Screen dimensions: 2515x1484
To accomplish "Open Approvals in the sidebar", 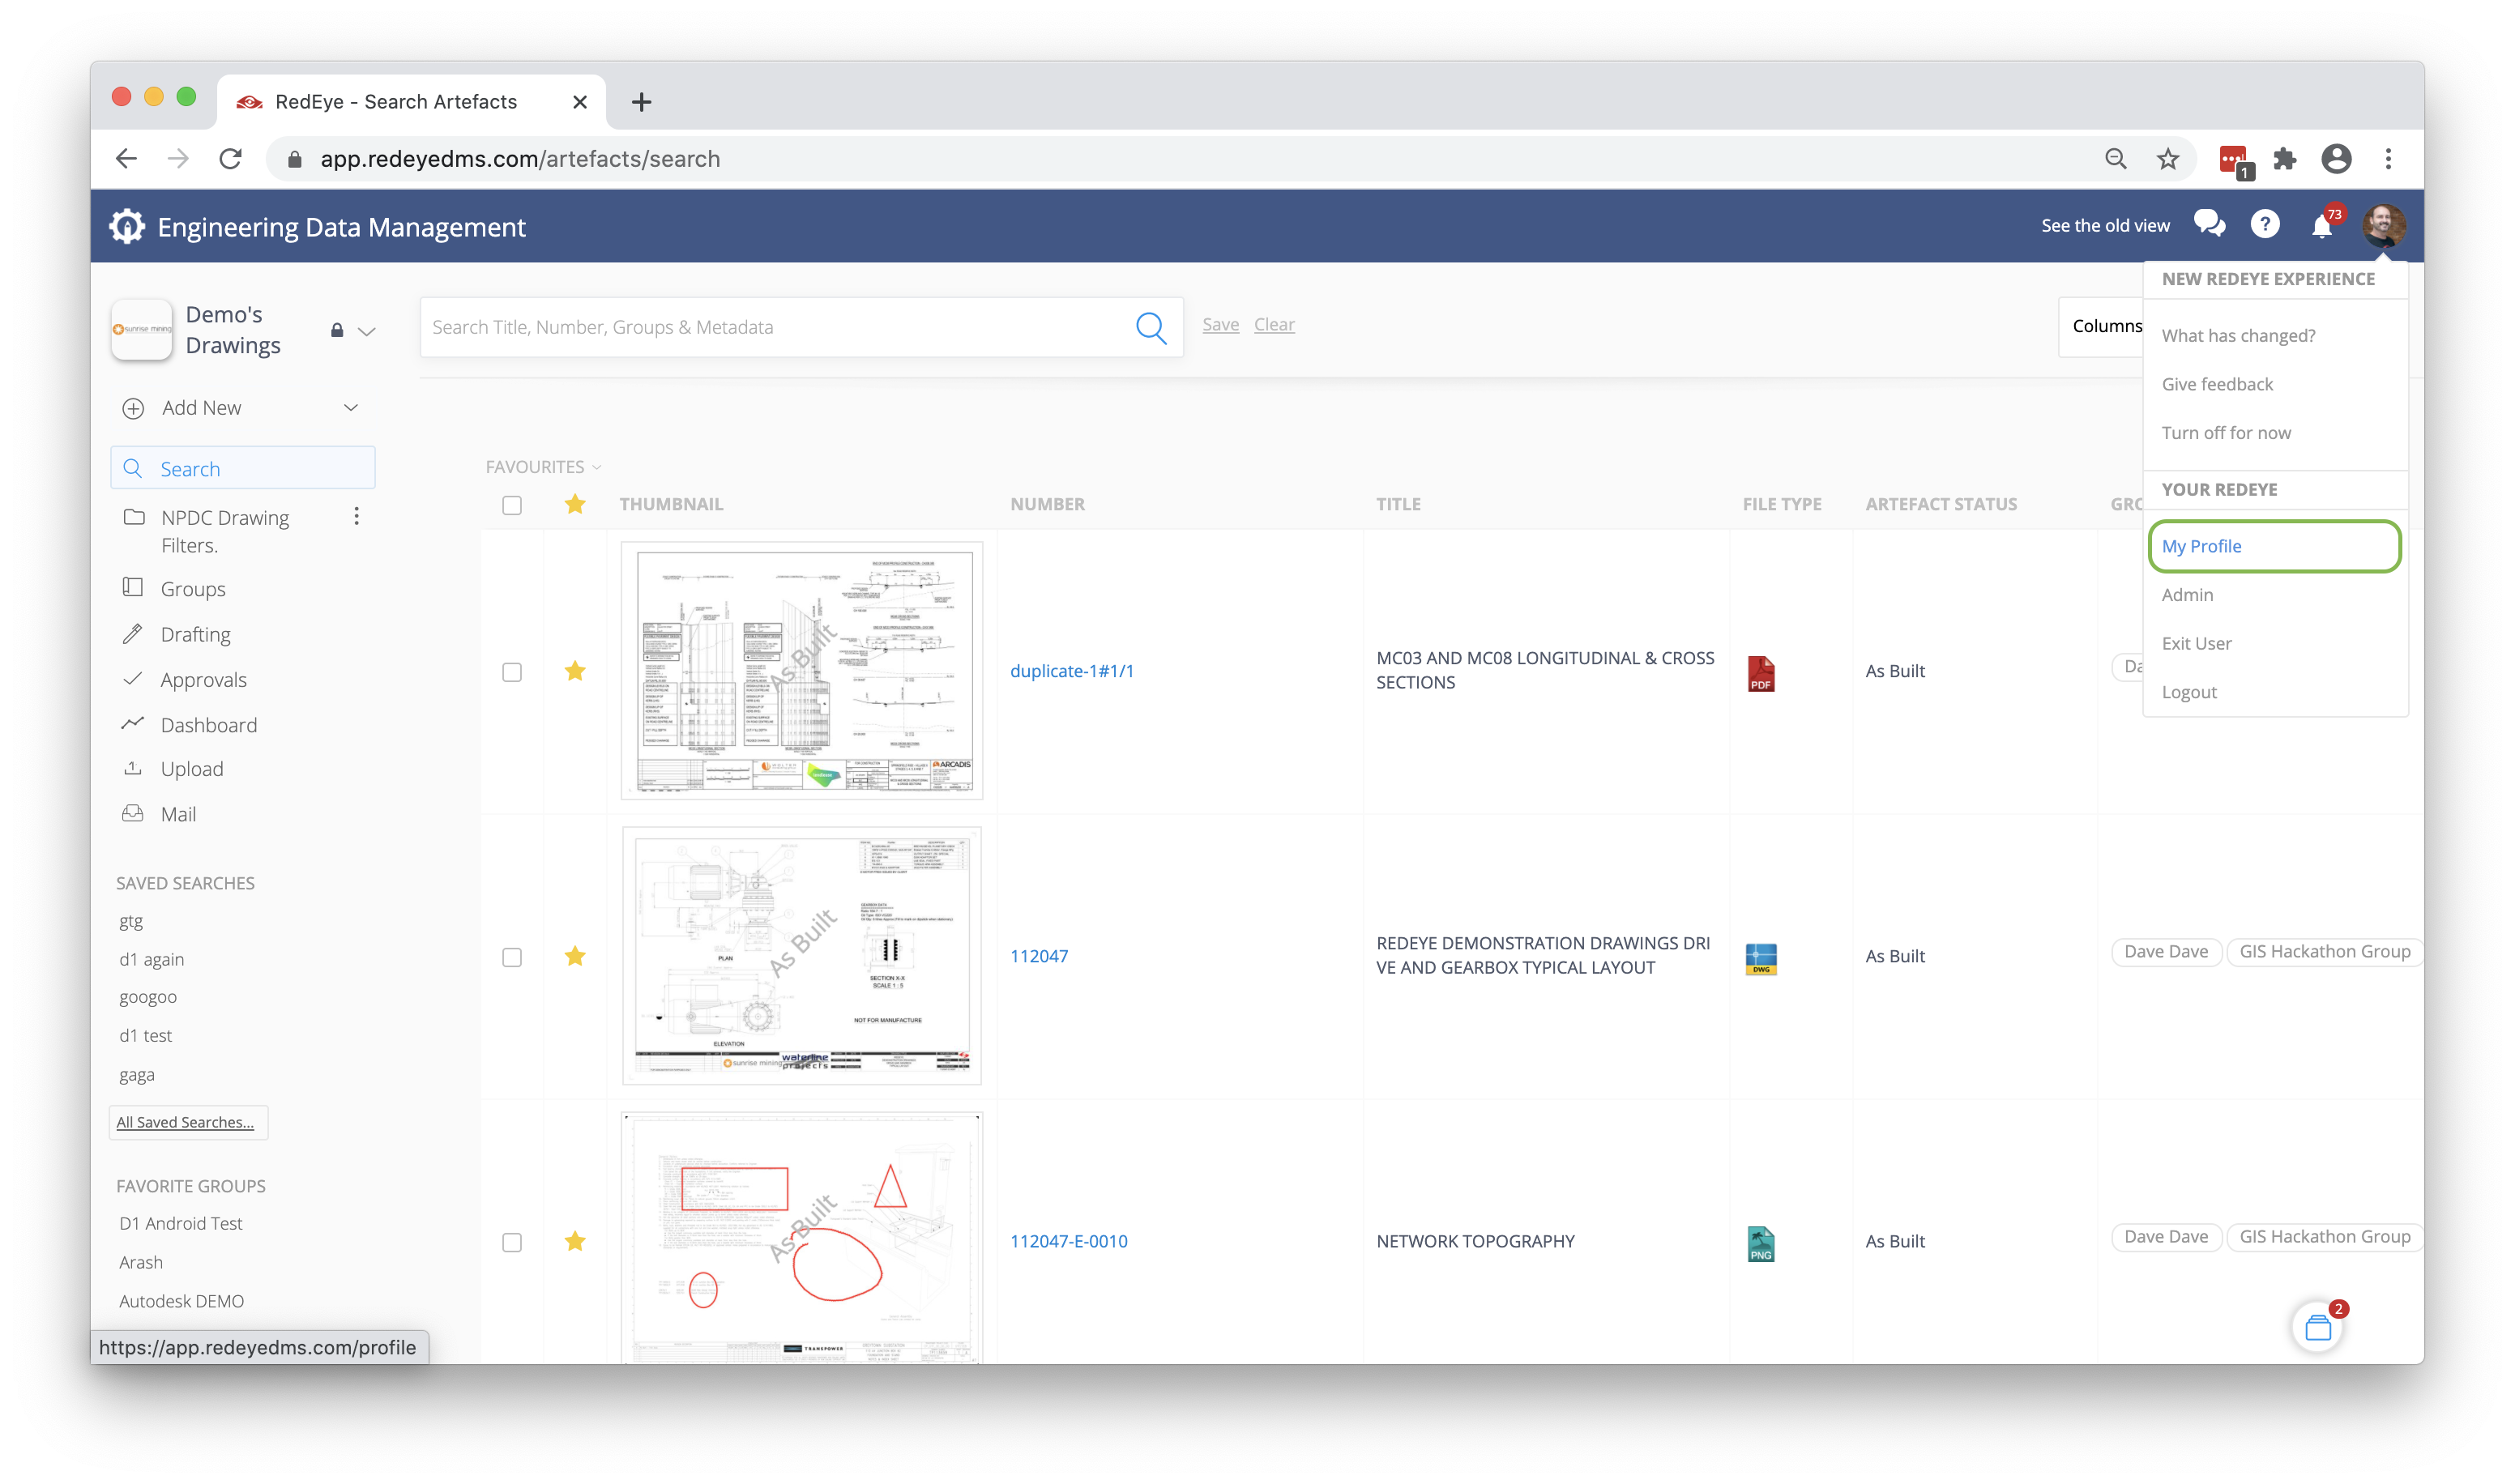I will click(x=203, y=679).
